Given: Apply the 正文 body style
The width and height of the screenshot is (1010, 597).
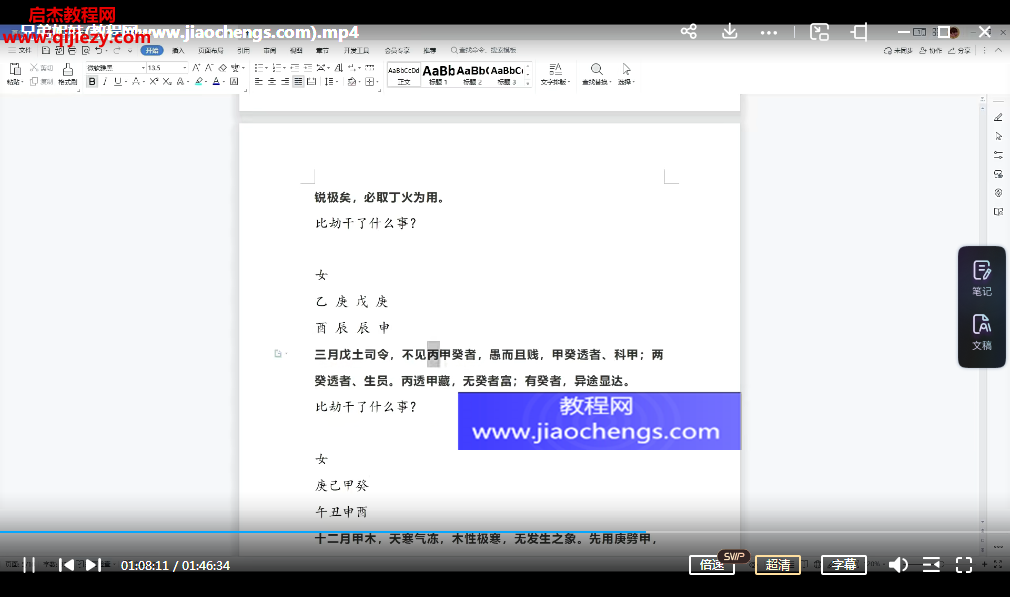Looking at the screenshot, I should pos(404,75).
